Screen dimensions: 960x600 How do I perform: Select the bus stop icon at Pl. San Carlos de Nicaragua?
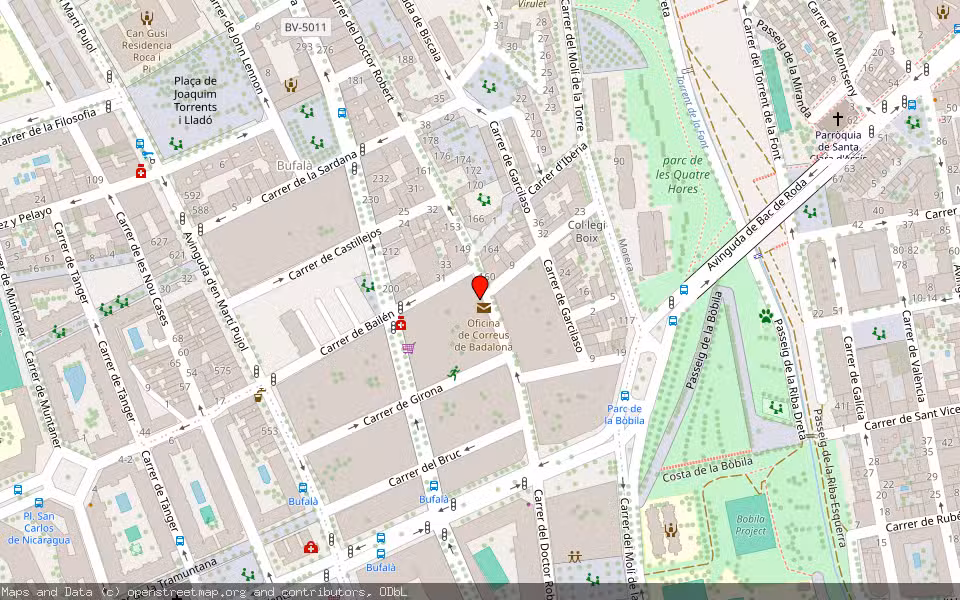pyautogui.click(x=39, y=503)
